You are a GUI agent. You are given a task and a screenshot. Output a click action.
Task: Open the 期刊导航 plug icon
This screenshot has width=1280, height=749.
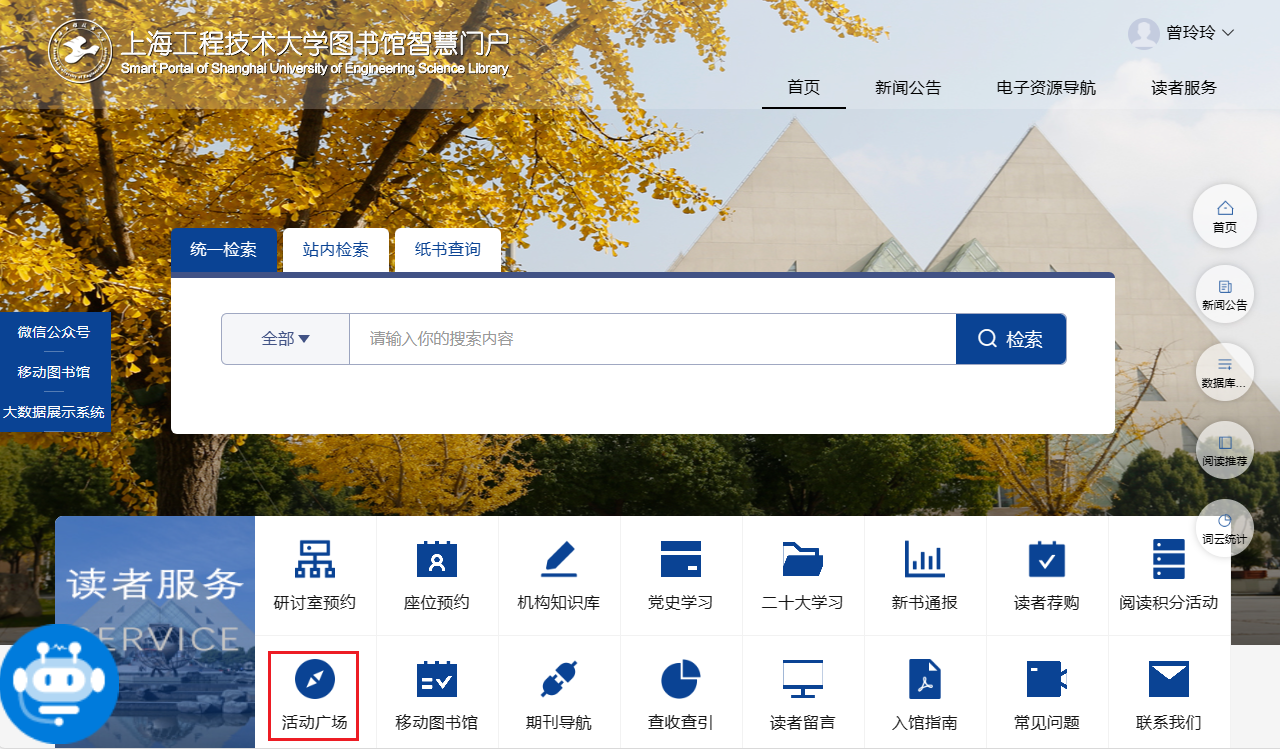coord(558,680)
